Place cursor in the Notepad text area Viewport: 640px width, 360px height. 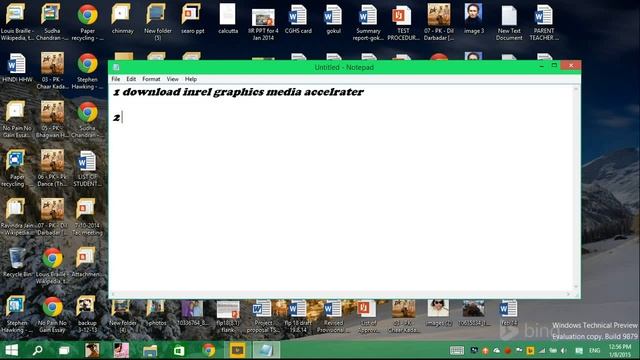(x=342, y=188)
